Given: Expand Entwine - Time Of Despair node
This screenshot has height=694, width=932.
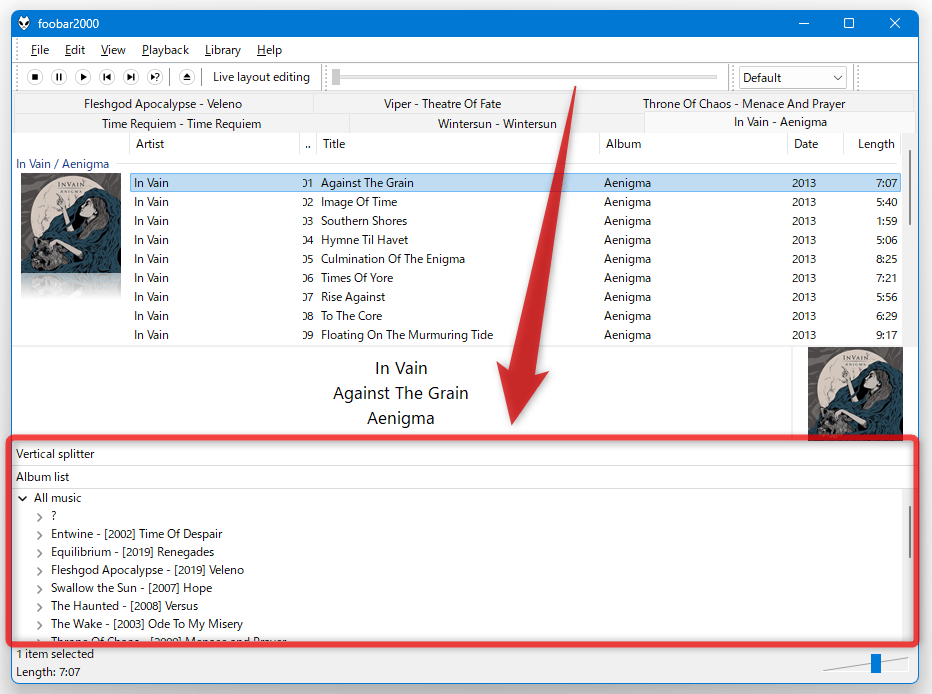Looking at the screenshot, I should (x=39, y=535).
